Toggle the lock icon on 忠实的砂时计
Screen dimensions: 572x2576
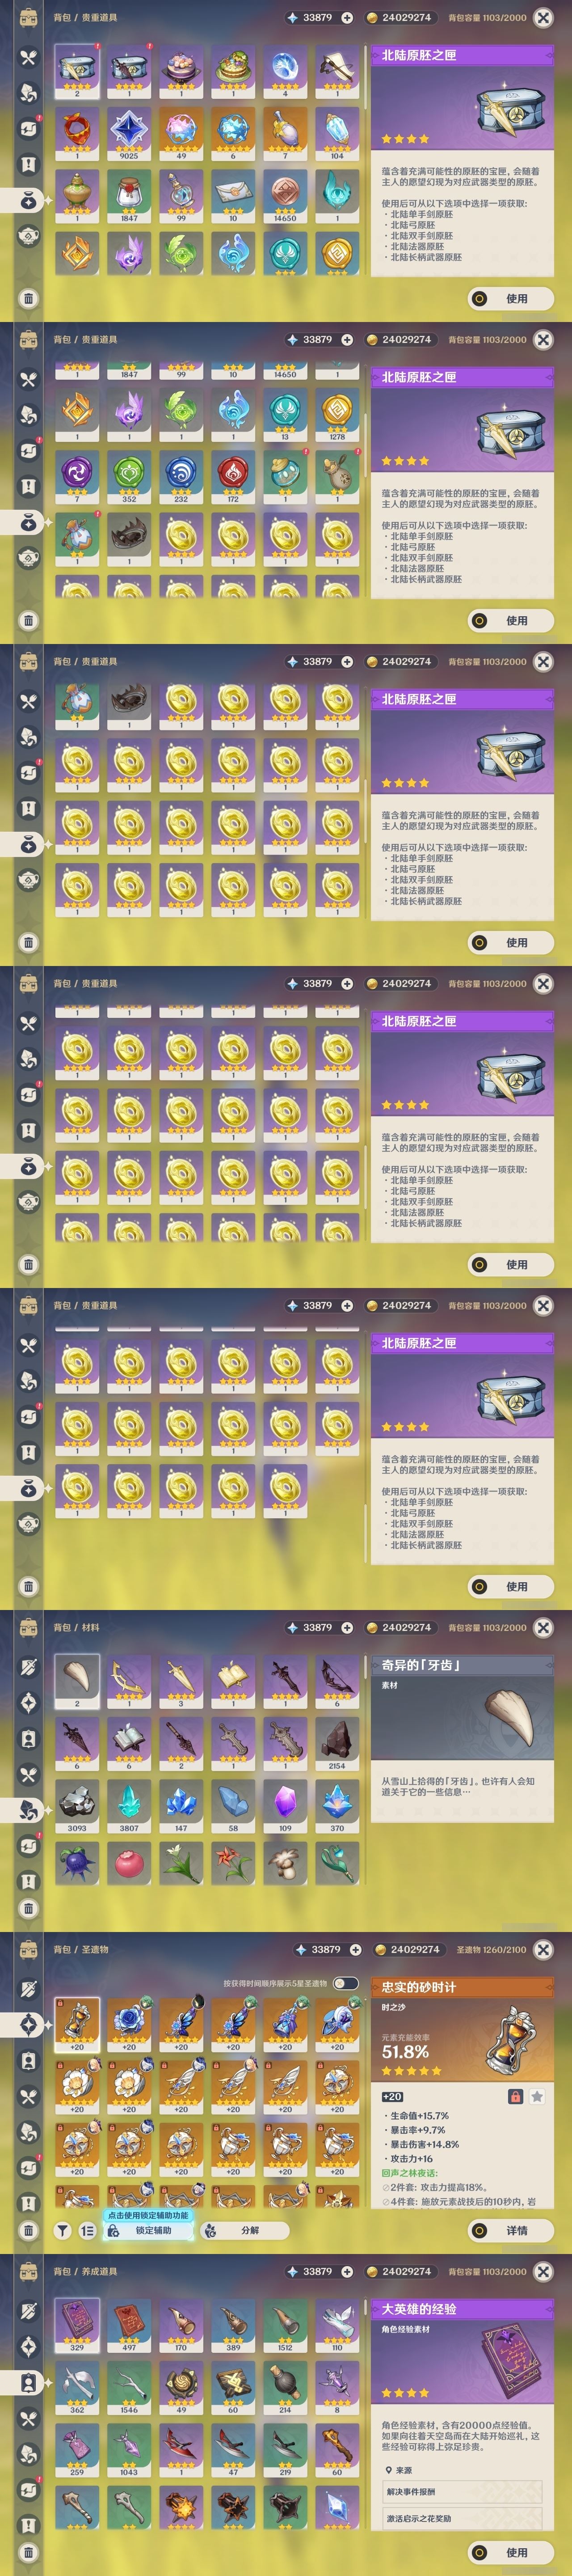[515, 2097]
